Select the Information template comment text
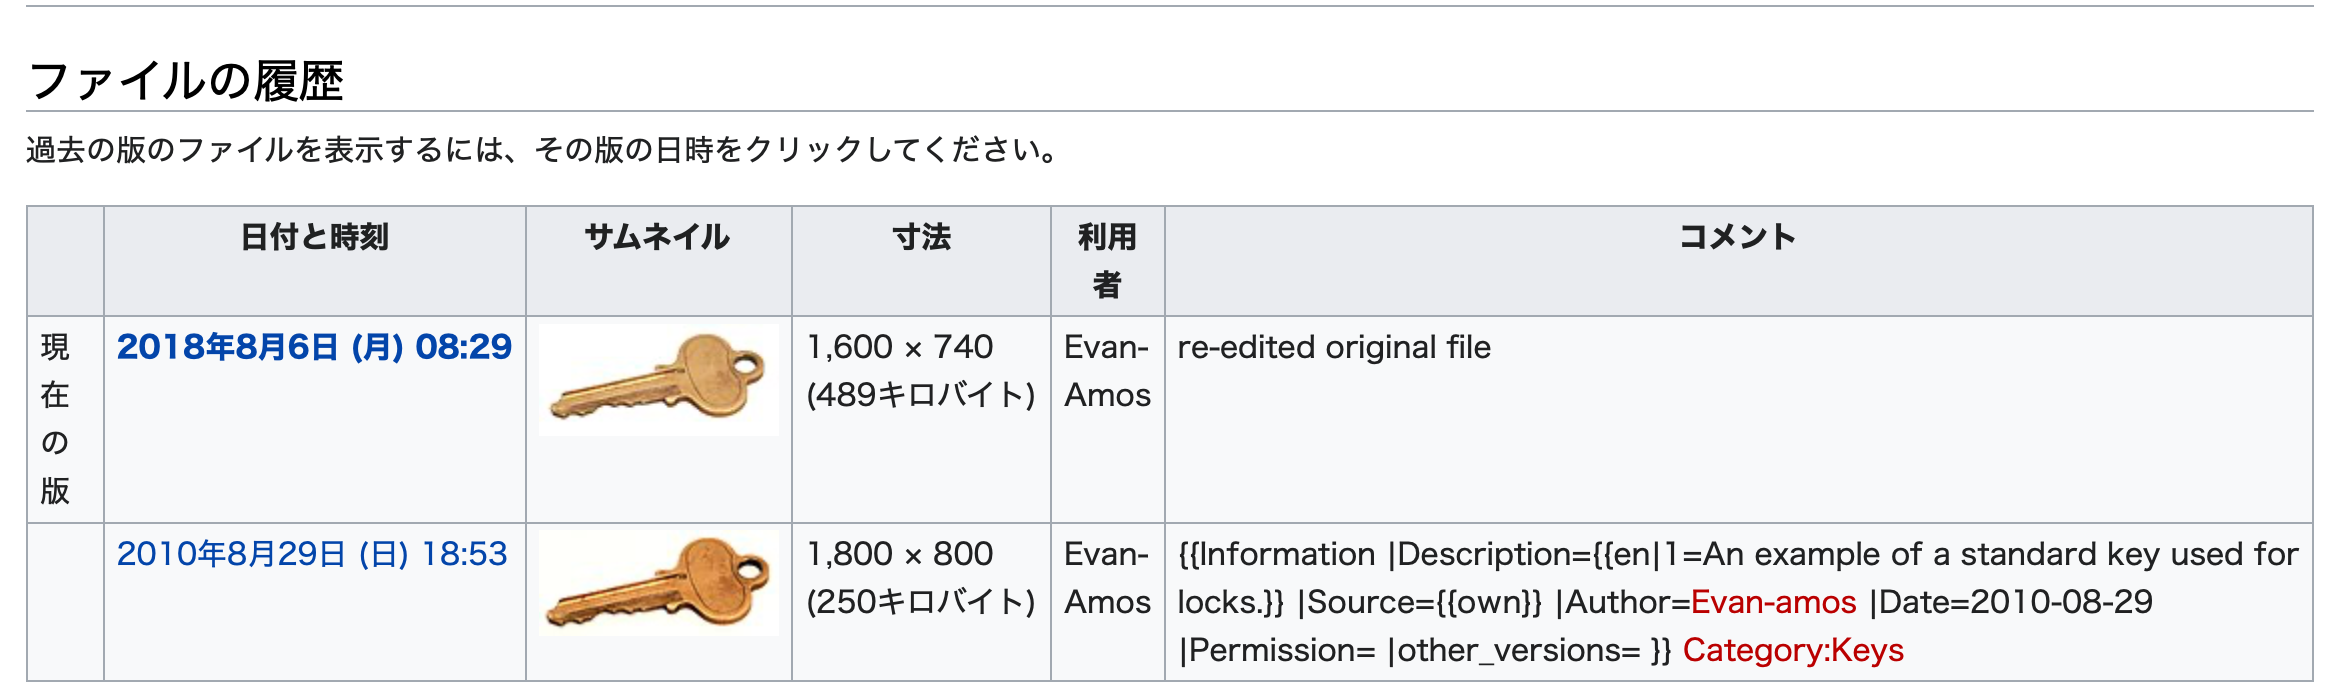This screenshot has height=700, width=2326. [x=1700, y=554]
